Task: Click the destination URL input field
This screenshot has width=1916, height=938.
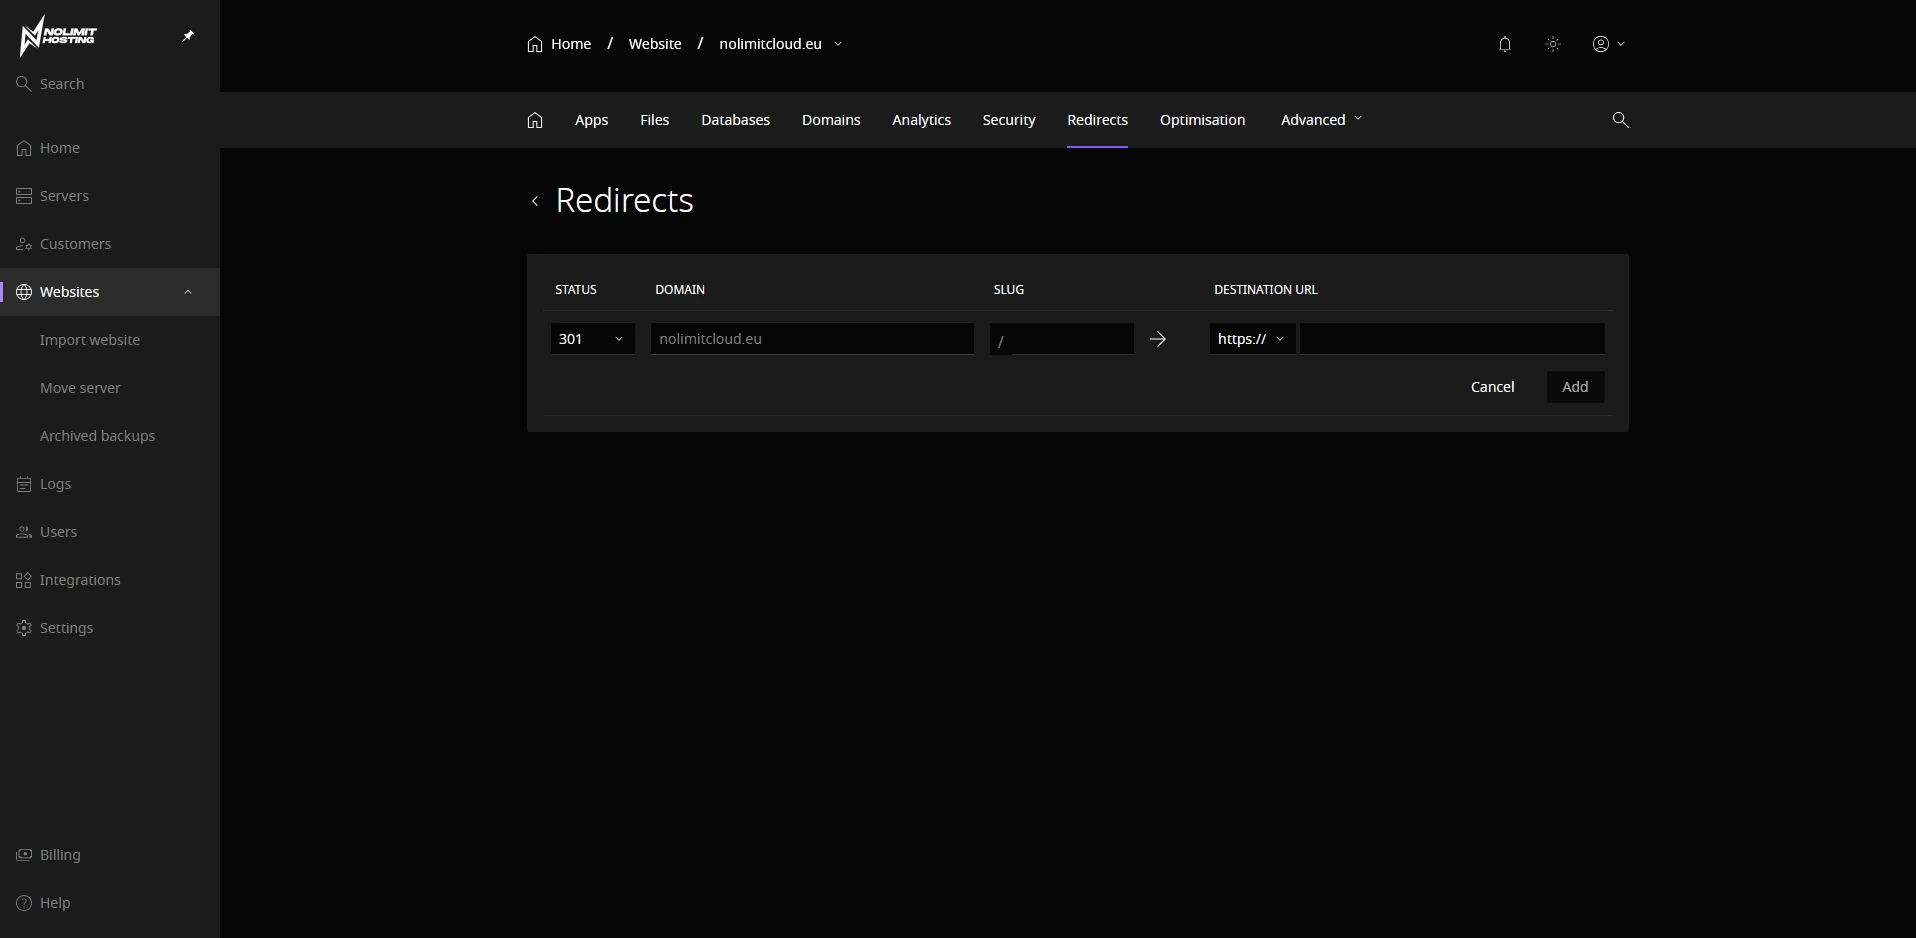Action: click(1452, 339)
